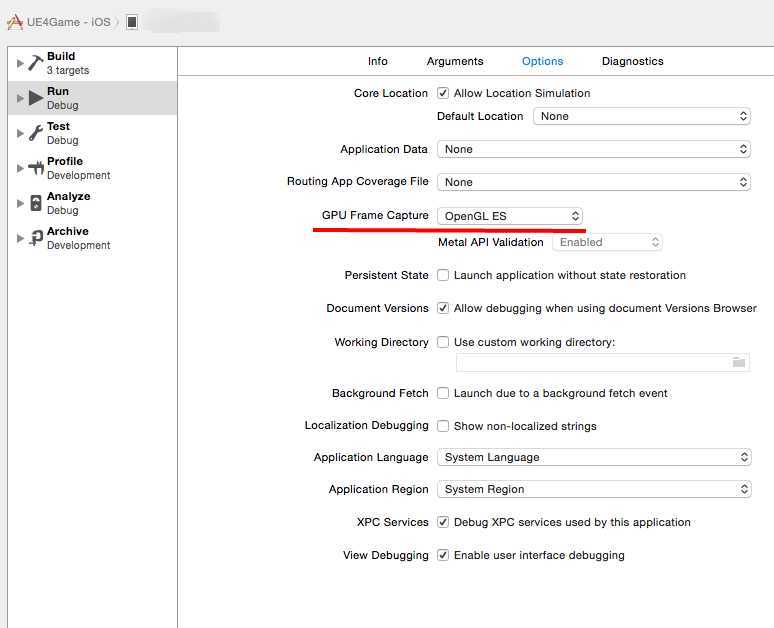The height and width of the screenshot is (628, 774).
Task: Enable Launch application without state restoration
Action: (443, 275)
